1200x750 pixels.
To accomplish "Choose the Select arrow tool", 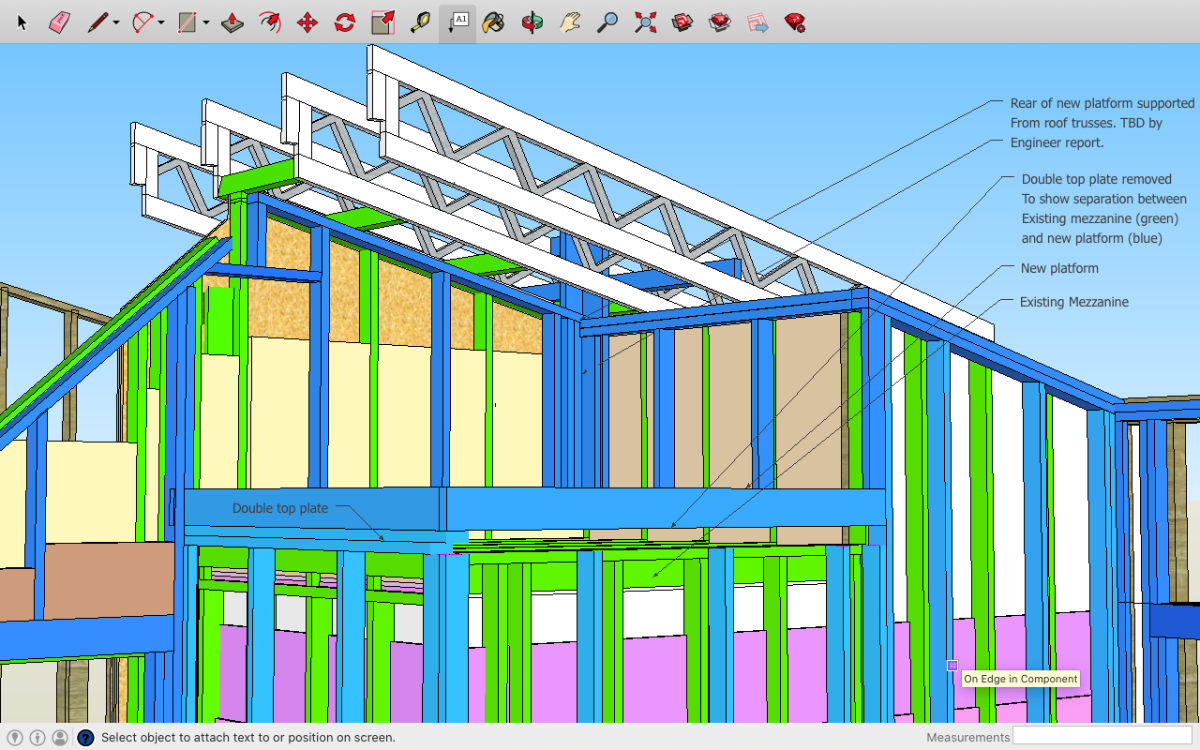I will 22,22.
